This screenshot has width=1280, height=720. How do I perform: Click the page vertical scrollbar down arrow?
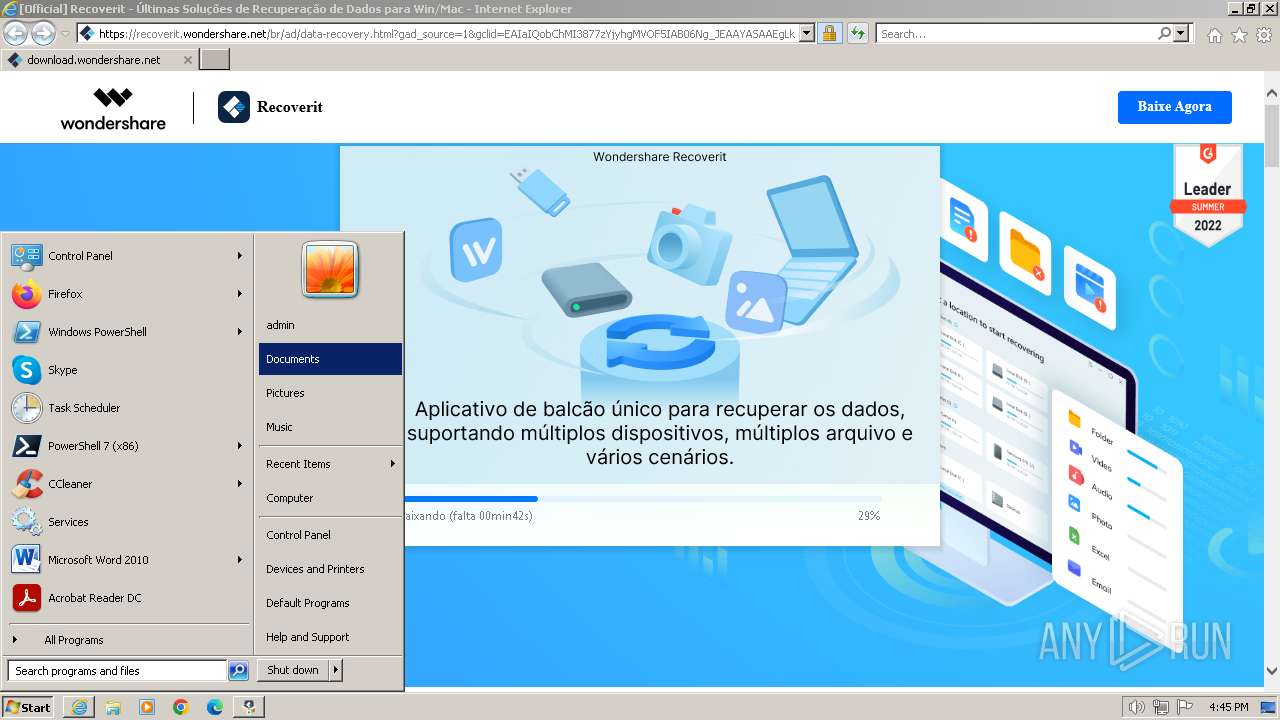(x=1272, y=672)
